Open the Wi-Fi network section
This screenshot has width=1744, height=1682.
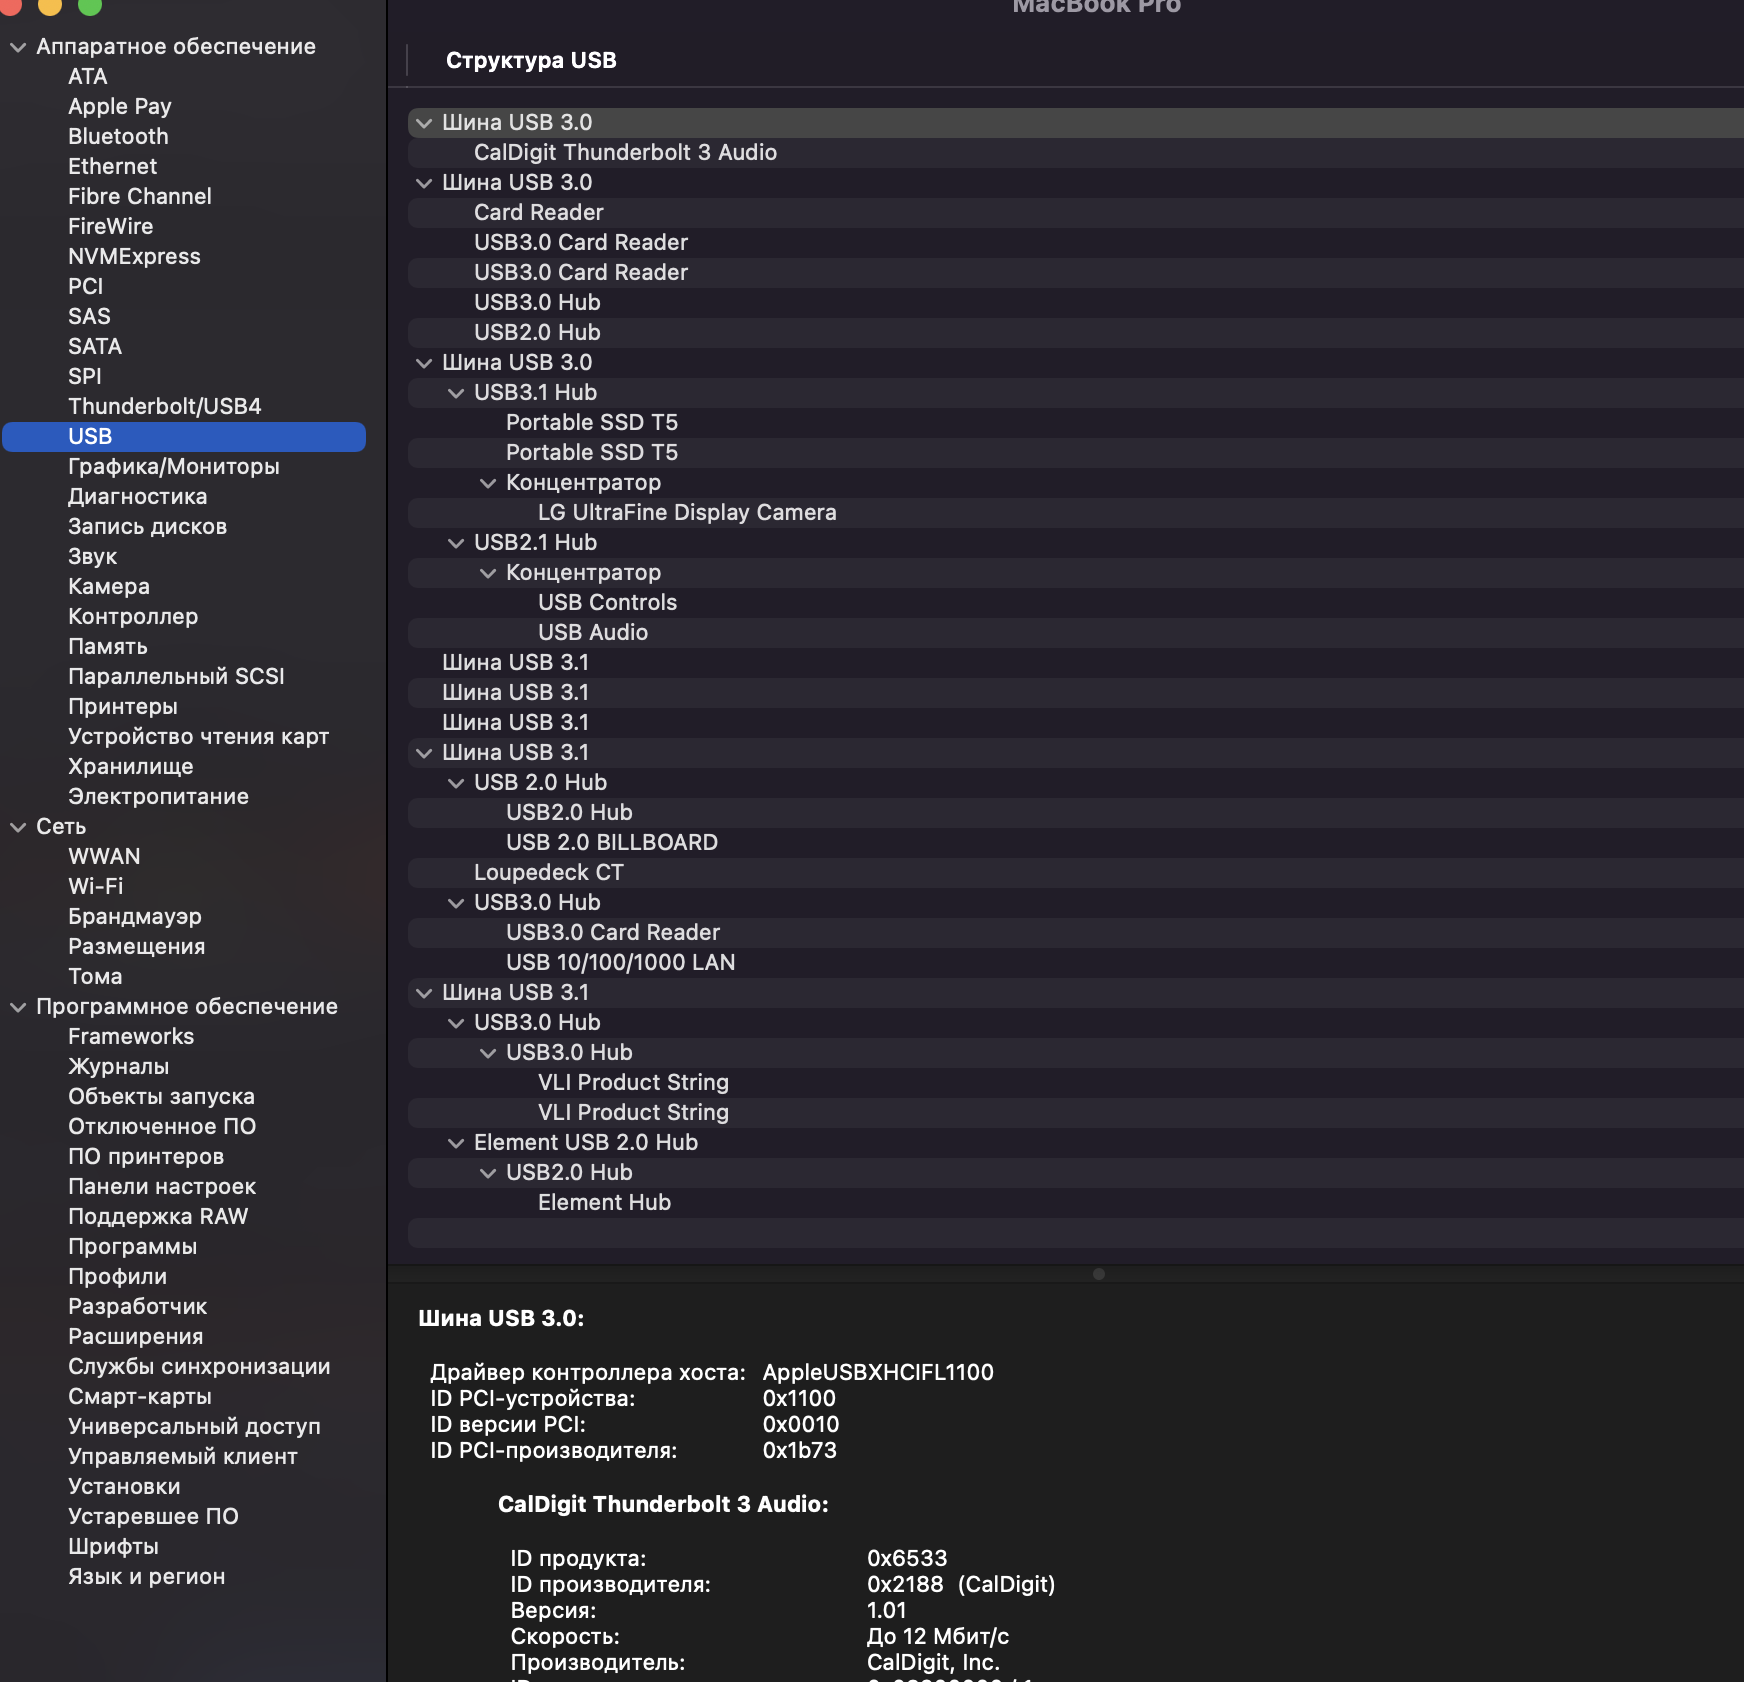click(x=95, y=886)
